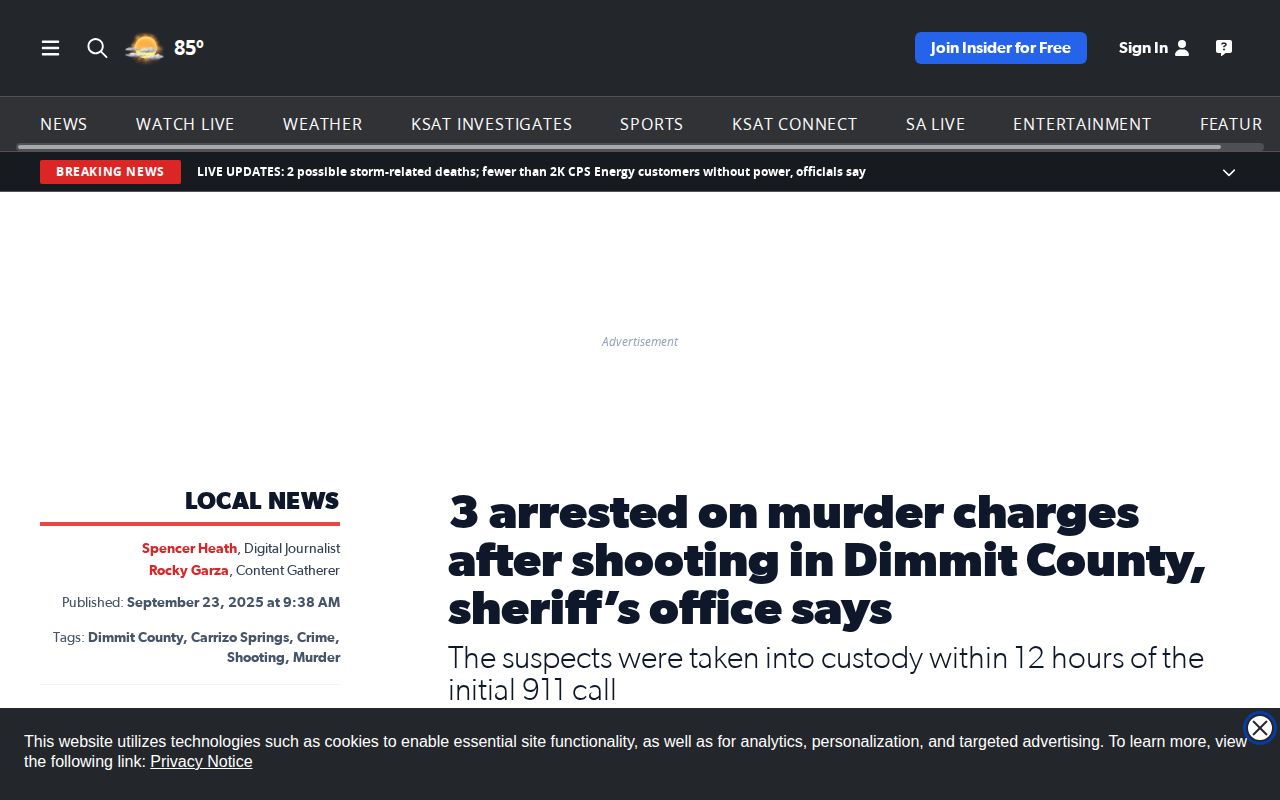
Task: Click the Dimmit County tag
Action: pyautogui.click(x=135, y=637)
